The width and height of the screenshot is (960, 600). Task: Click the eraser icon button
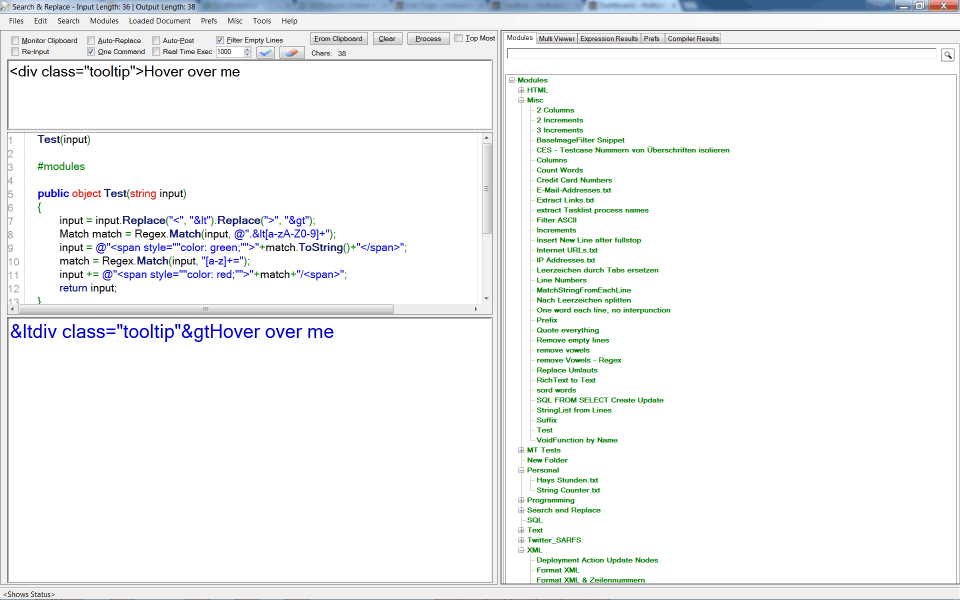click(x=292, y=53)
